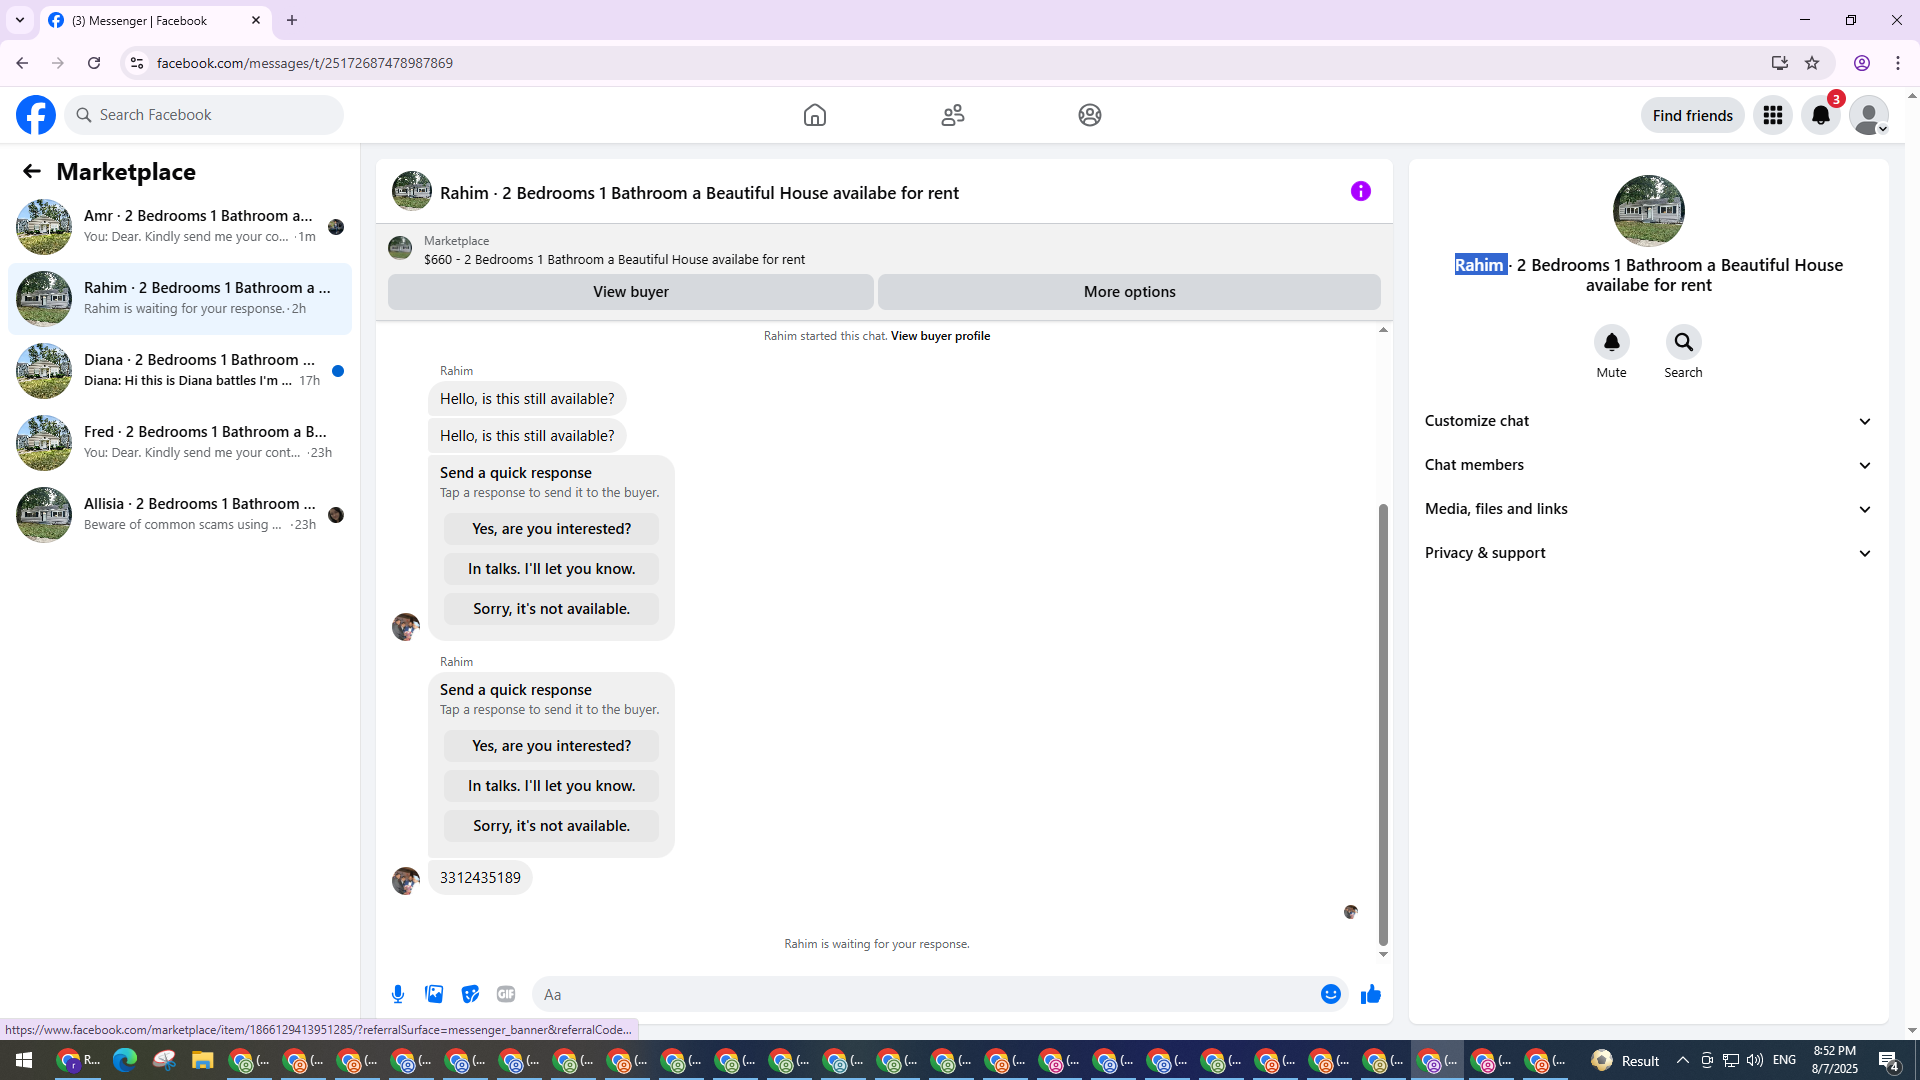Viewport: 1920px width, 1080px height.
Task: Open the notifications bell
Action: [x=1821, y=115]
